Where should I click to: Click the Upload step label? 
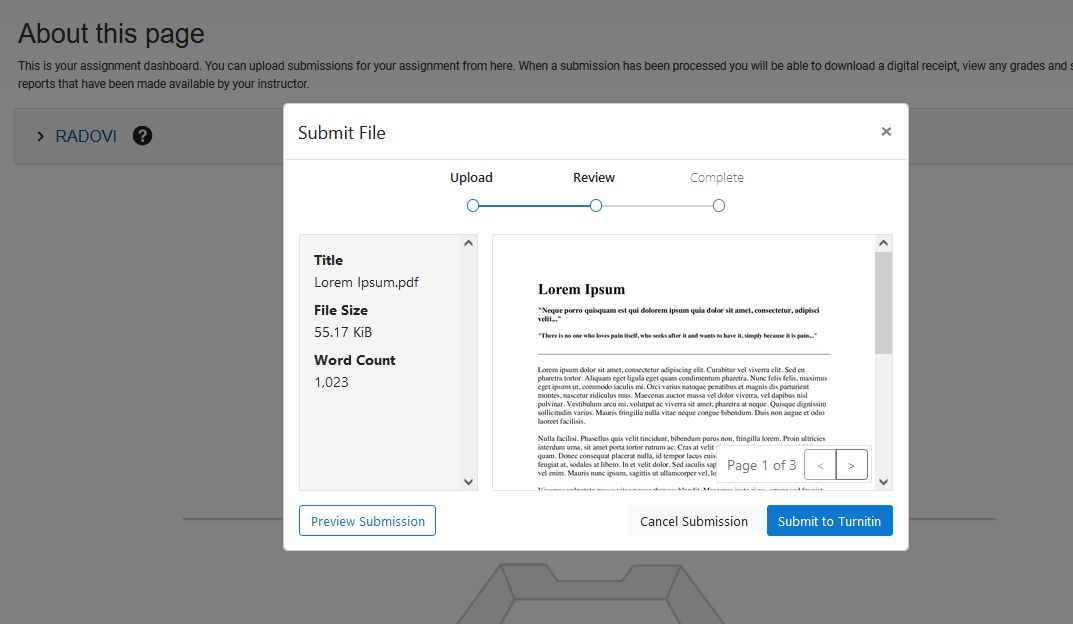471,177
